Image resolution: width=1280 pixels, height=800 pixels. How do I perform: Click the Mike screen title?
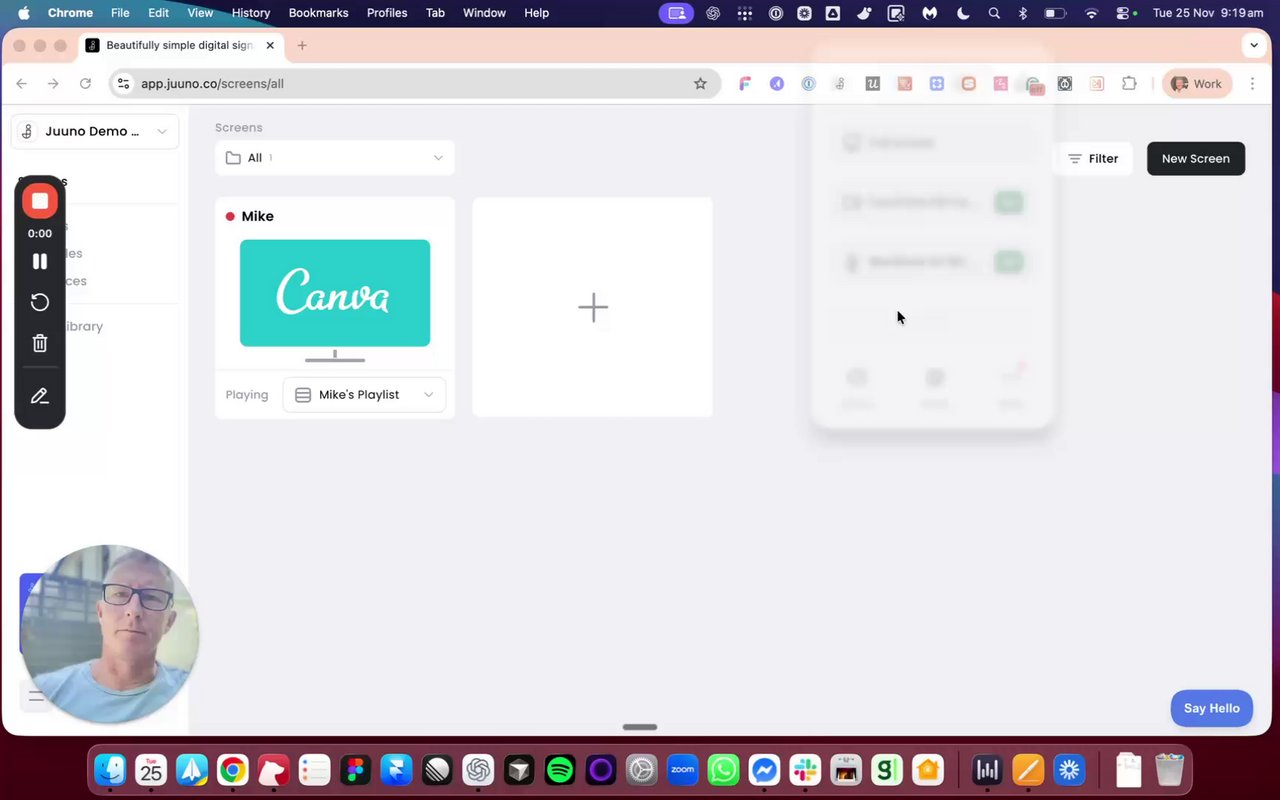tap(257, 216)
